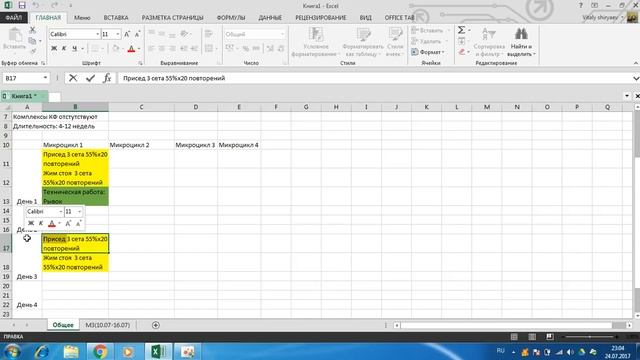Confirm the cell entry with the checkmark

pyautogui.click(x=90, y=78)
